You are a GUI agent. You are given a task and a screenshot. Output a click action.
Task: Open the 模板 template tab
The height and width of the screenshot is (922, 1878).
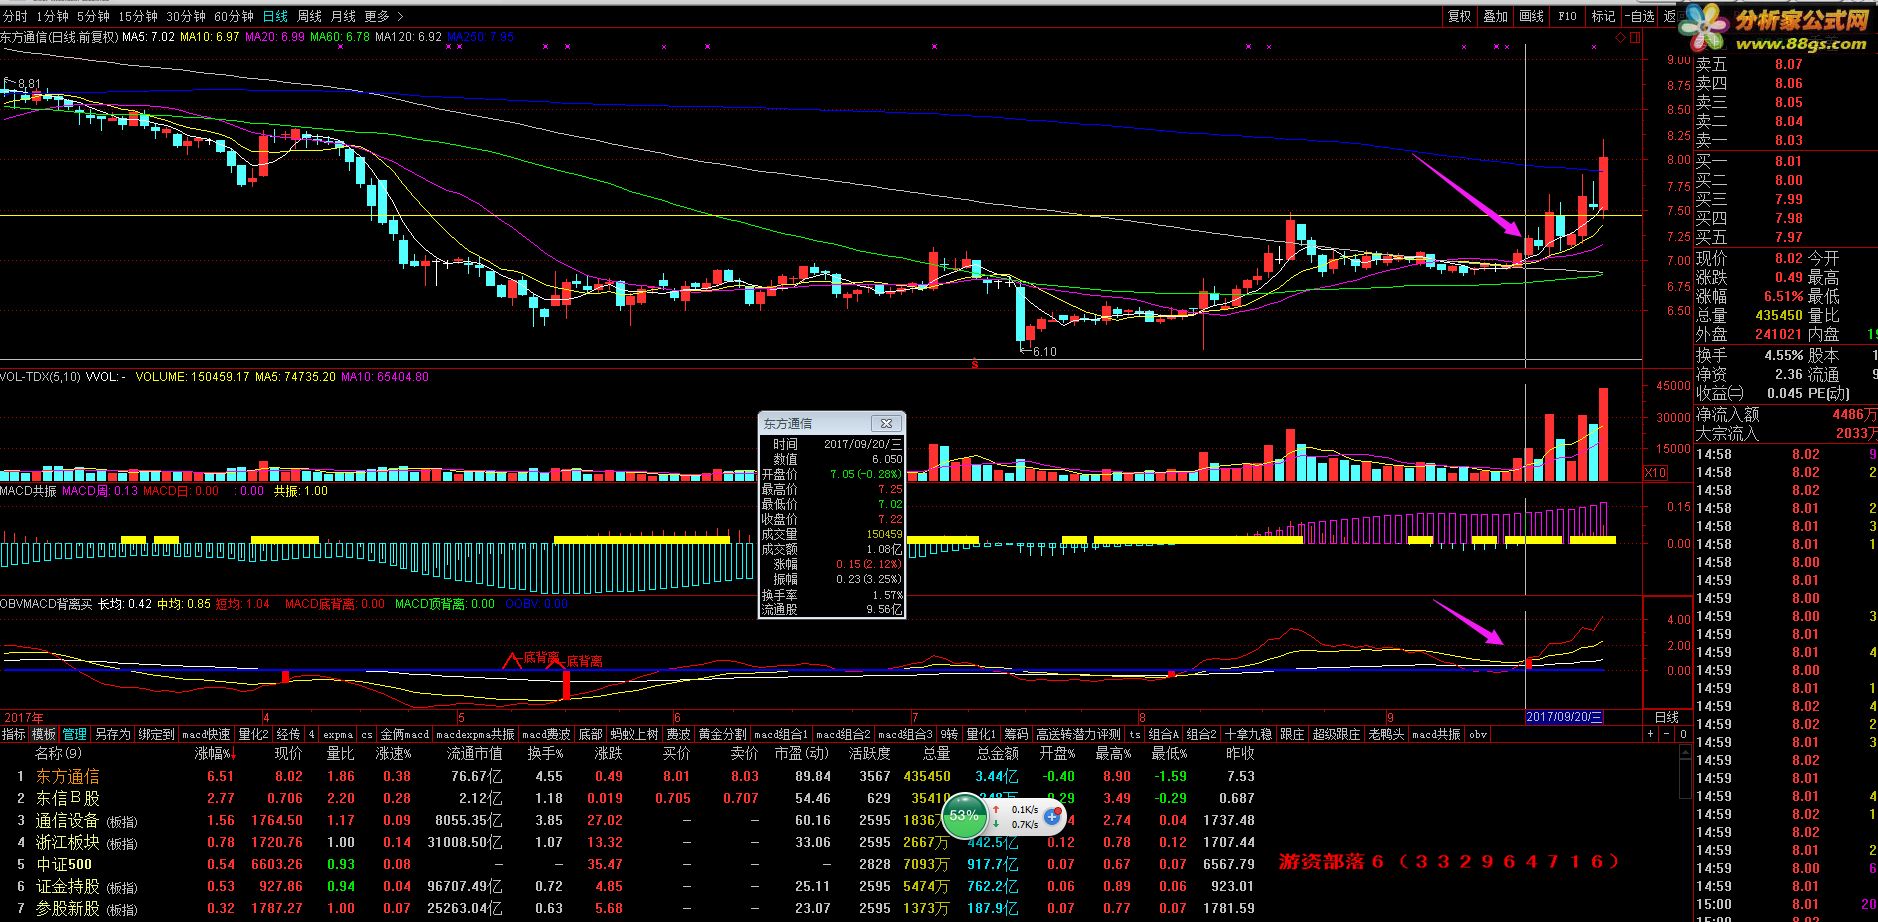(44, 734)
